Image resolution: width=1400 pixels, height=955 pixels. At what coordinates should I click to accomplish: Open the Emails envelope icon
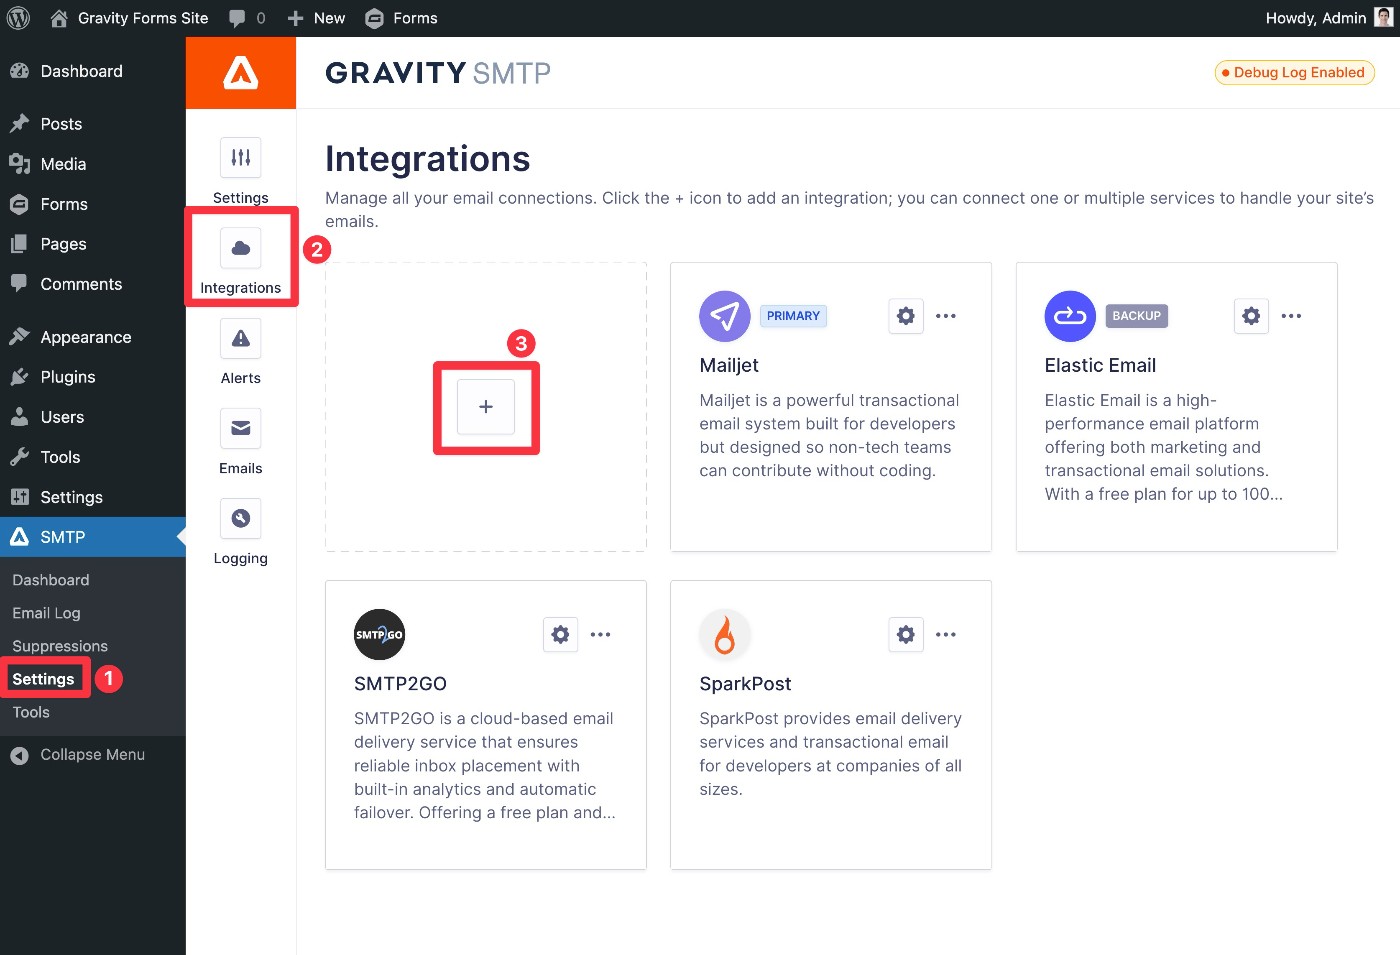click(x=241, y=428)
